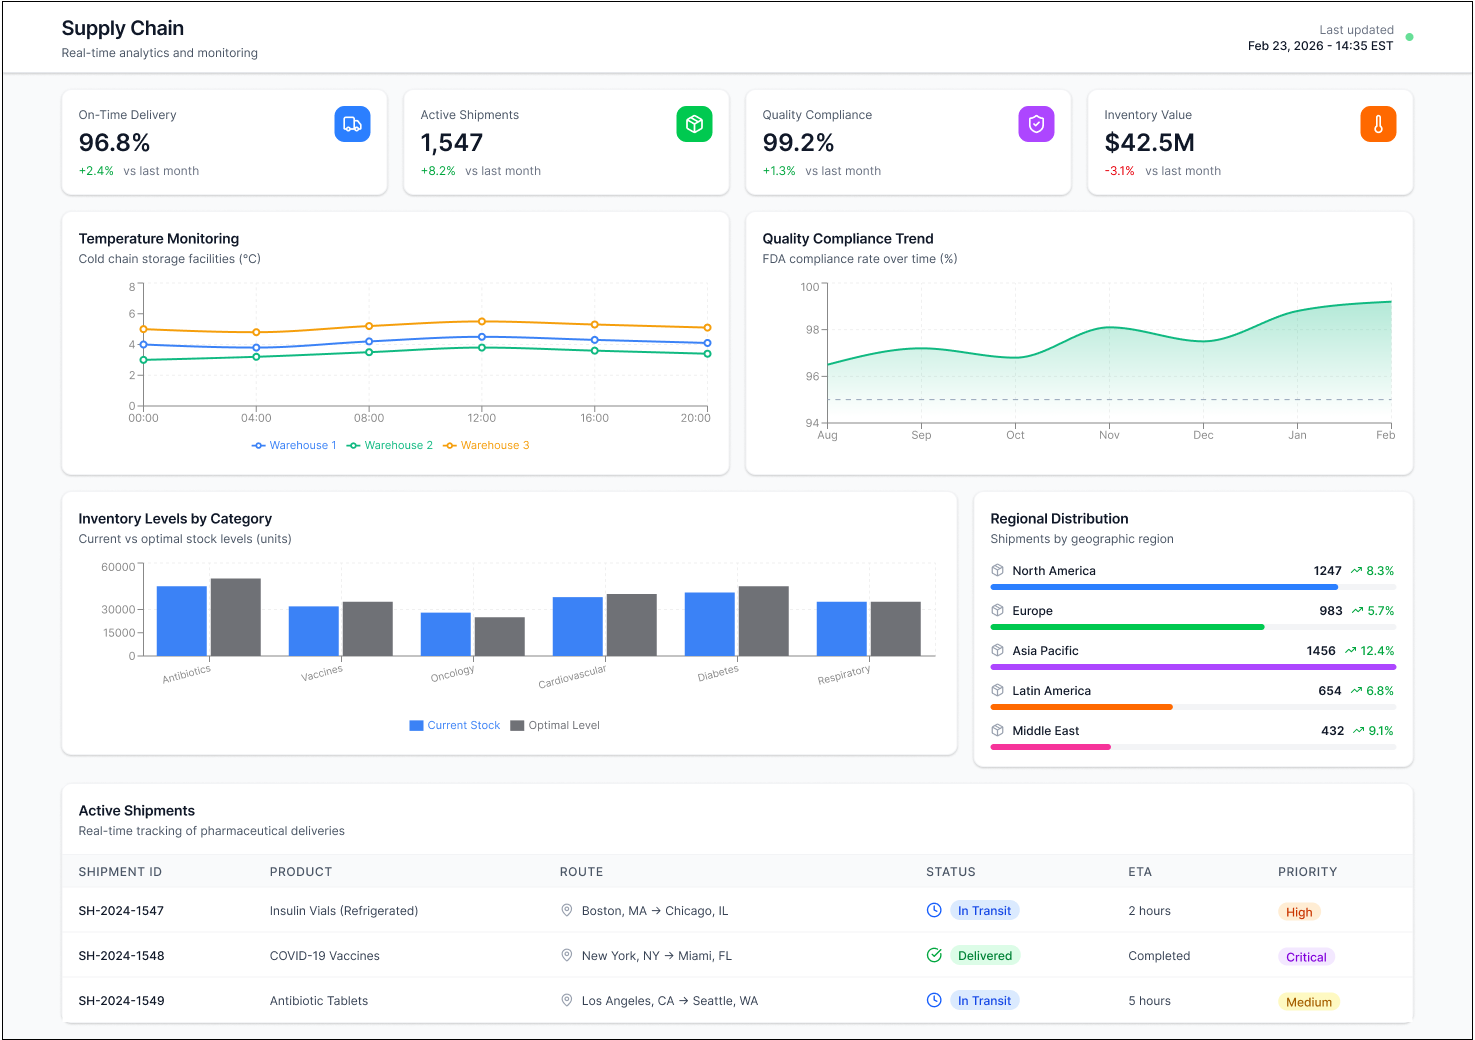
Task: Click the Asia Pacific purple progress bar
Action: click(x=1193, y=667)
